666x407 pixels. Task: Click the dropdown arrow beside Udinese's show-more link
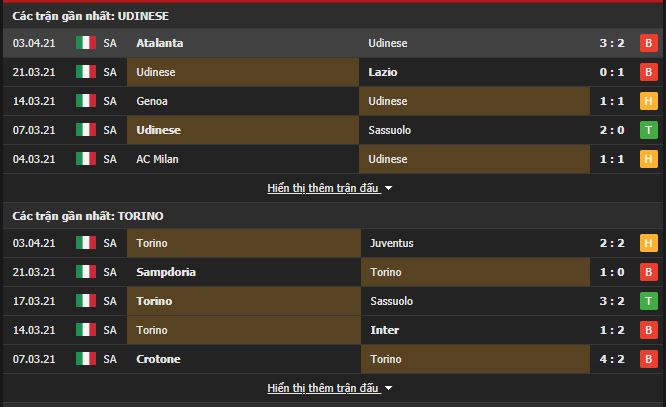click(x=388, y=188)
